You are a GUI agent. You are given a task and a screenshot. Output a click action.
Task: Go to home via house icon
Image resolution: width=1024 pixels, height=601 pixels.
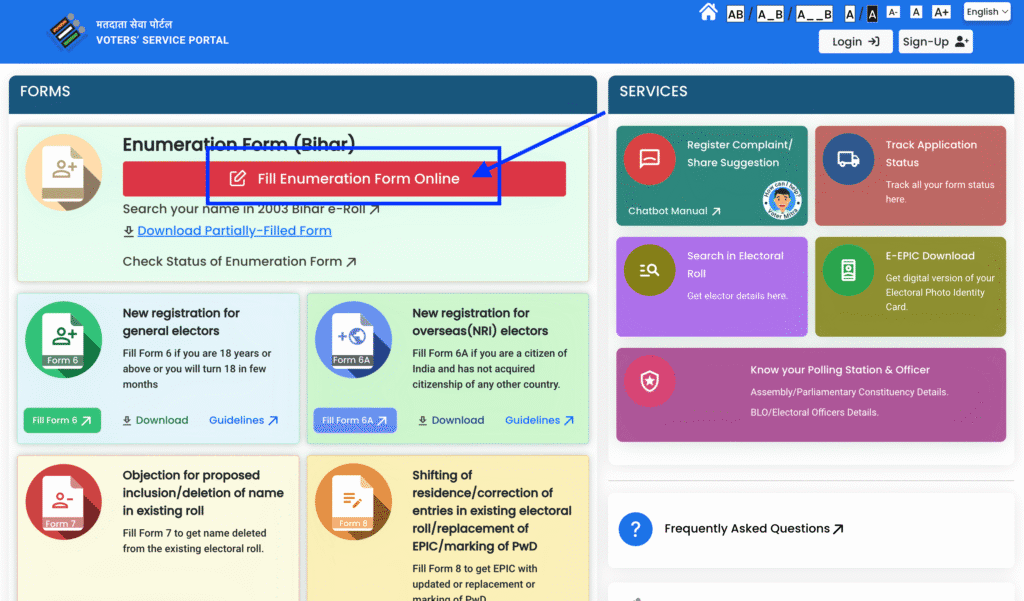(708, 12)
